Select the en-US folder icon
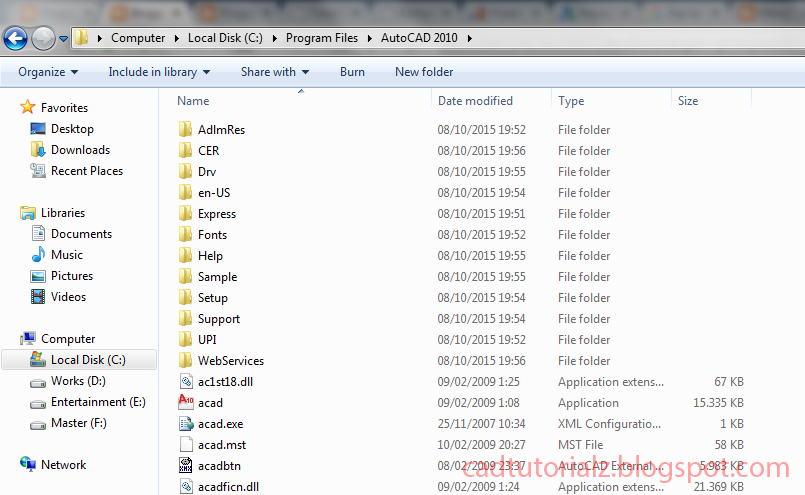This screenshot has width=805, height=495. 185,192
